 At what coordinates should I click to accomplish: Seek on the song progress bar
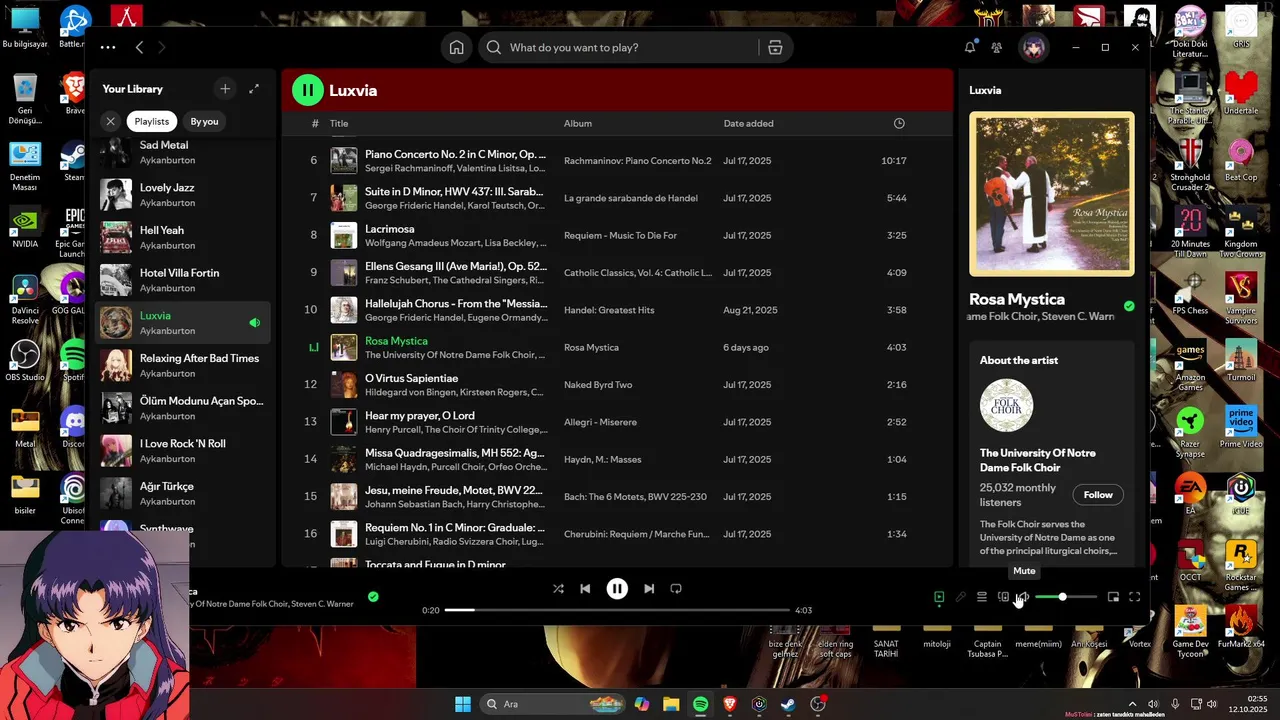click(617, 610)
